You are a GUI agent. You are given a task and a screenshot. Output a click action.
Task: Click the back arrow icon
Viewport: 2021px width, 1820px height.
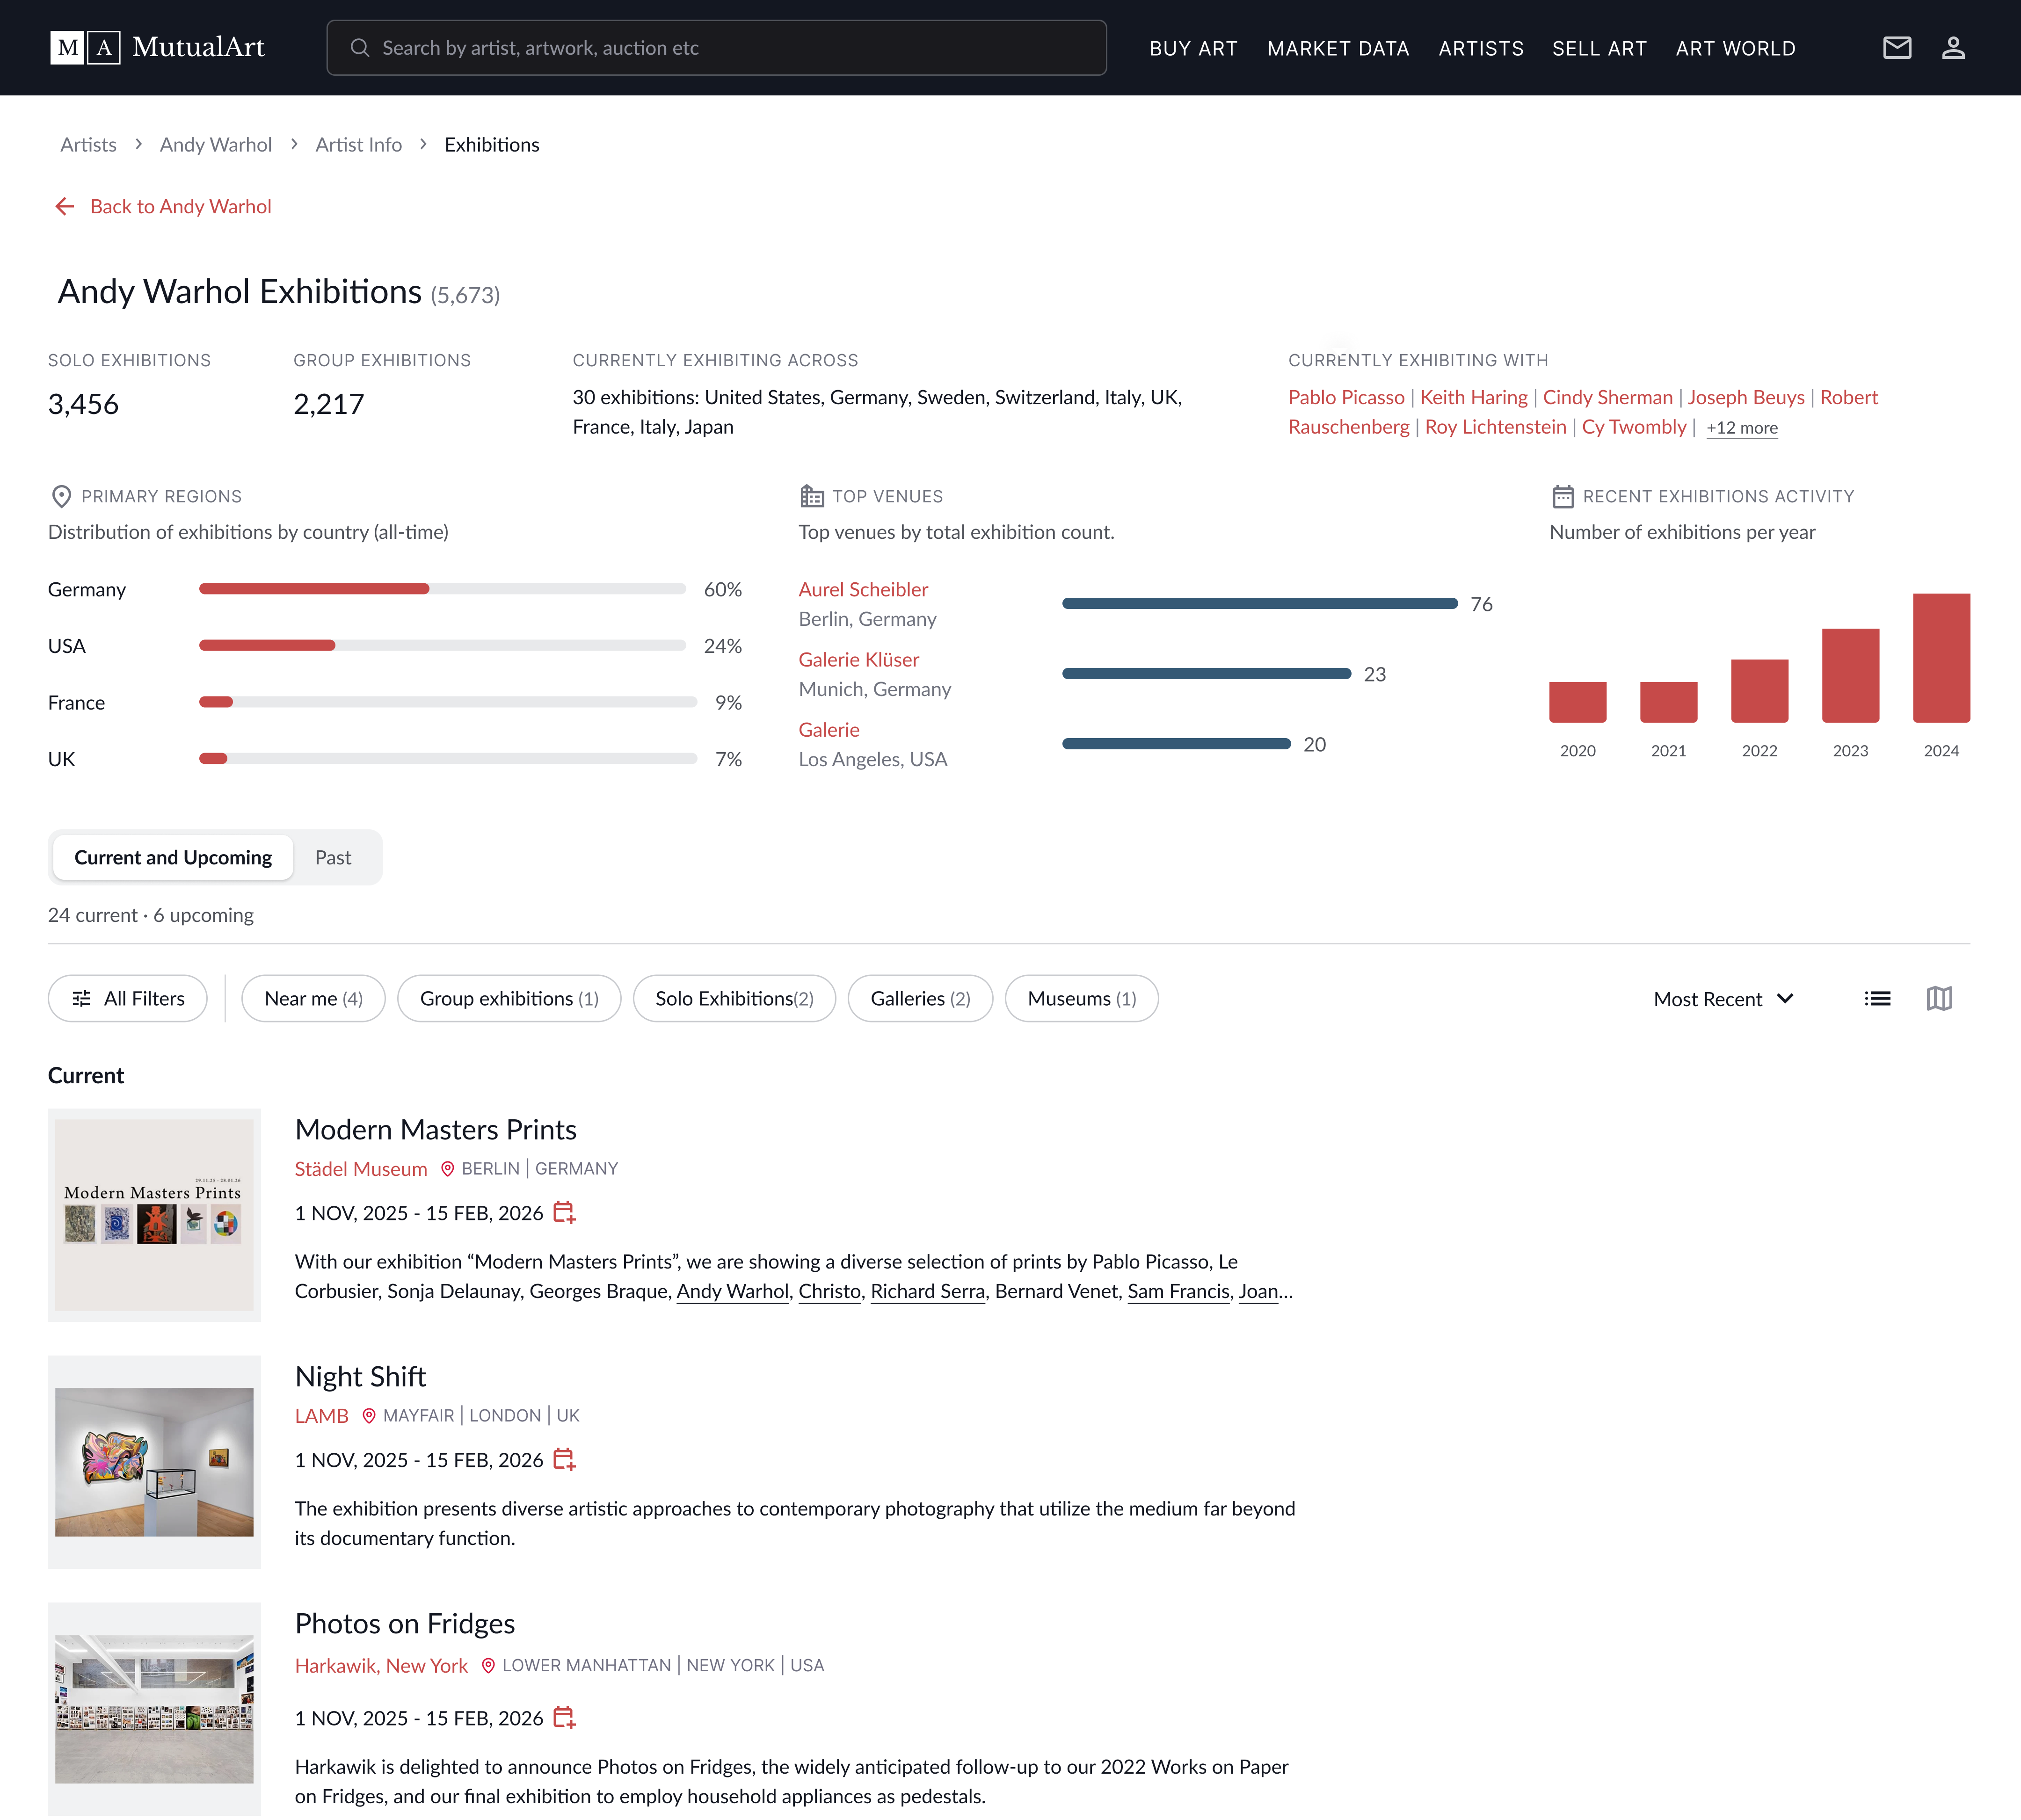(x=65, y=206)
